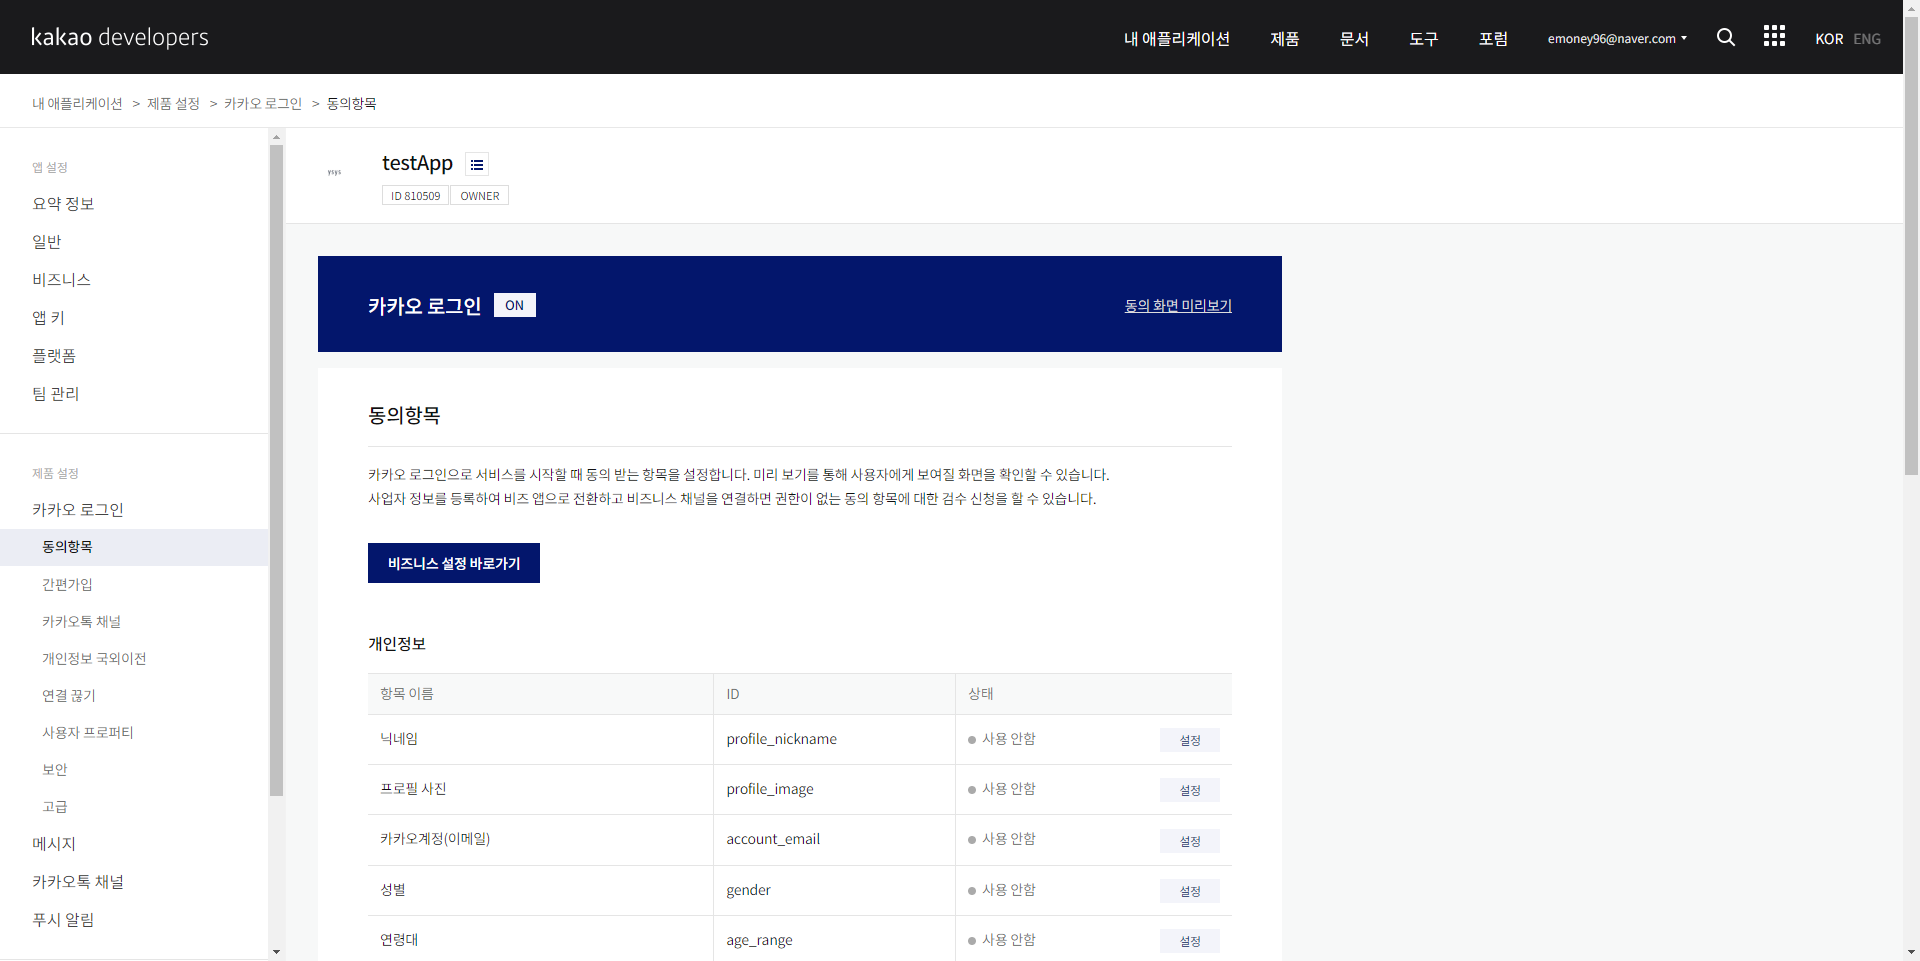
Task: Select 카카오톡 채널 sub-item under 카카오 로그인
Action: coord(81,622)
